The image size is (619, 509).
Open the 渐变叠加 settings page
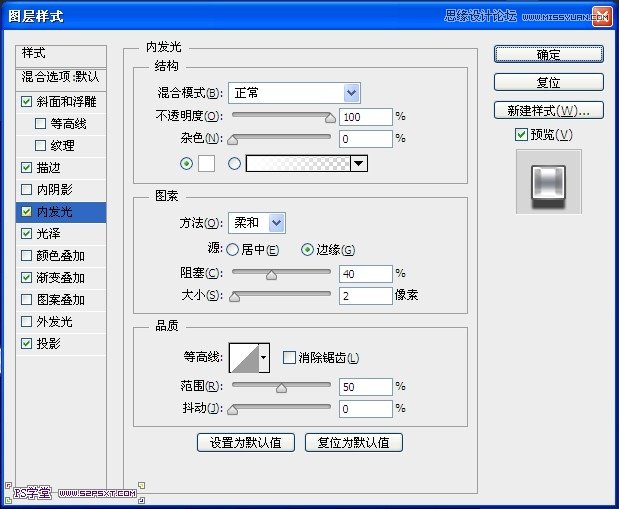tap(60, 278)
